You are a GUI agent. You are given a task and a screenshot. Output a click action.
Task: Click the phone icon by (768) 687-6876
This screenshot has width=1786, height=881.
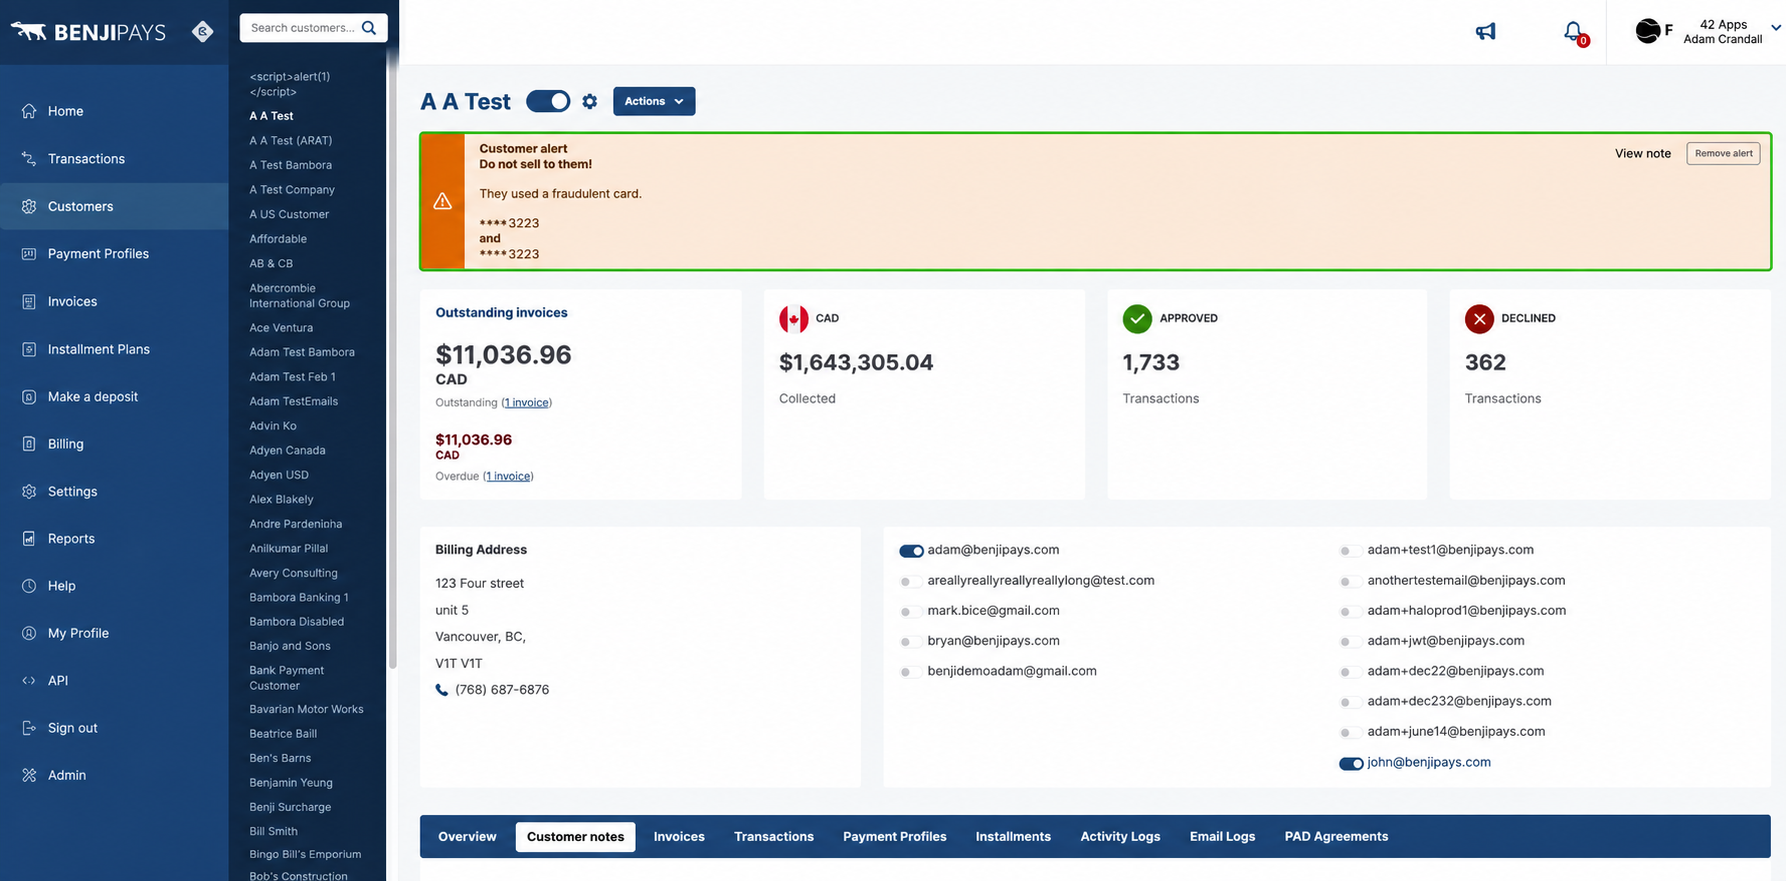(x=442, y=690)
